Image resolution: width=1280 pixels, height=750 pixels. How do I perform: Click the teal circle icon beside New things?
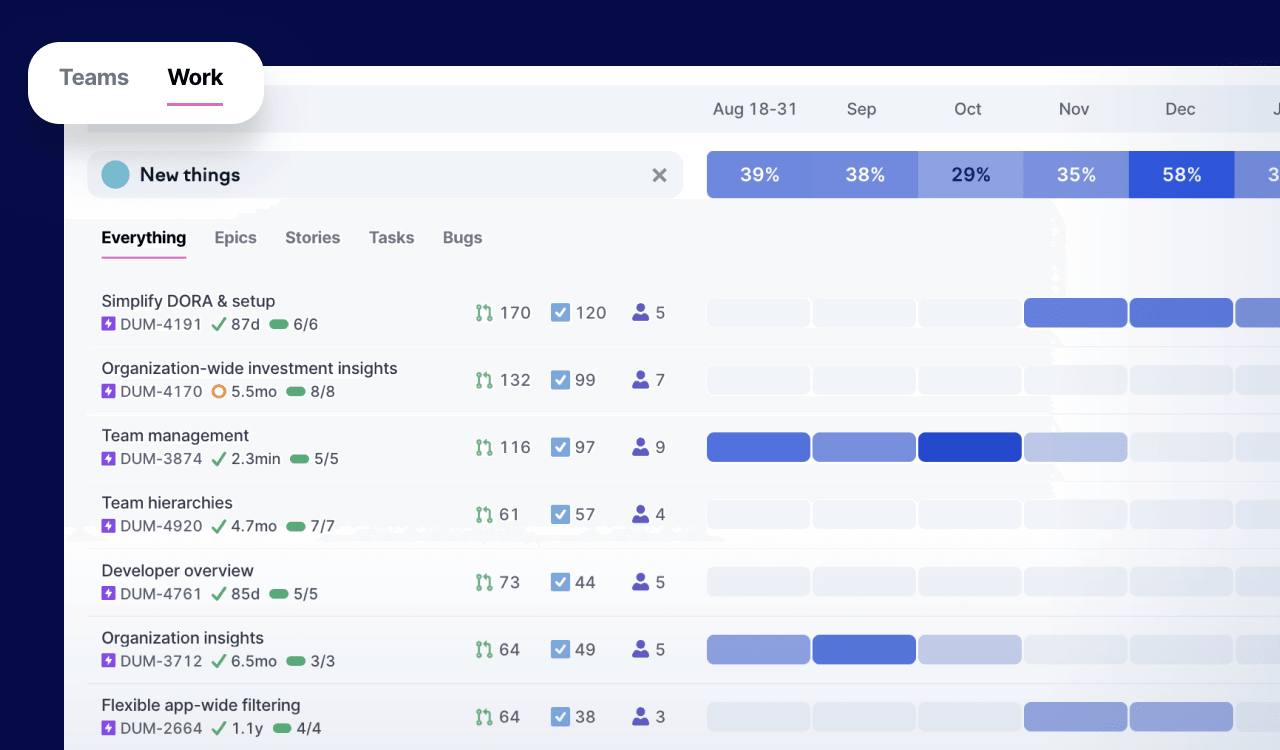[116, 175]
